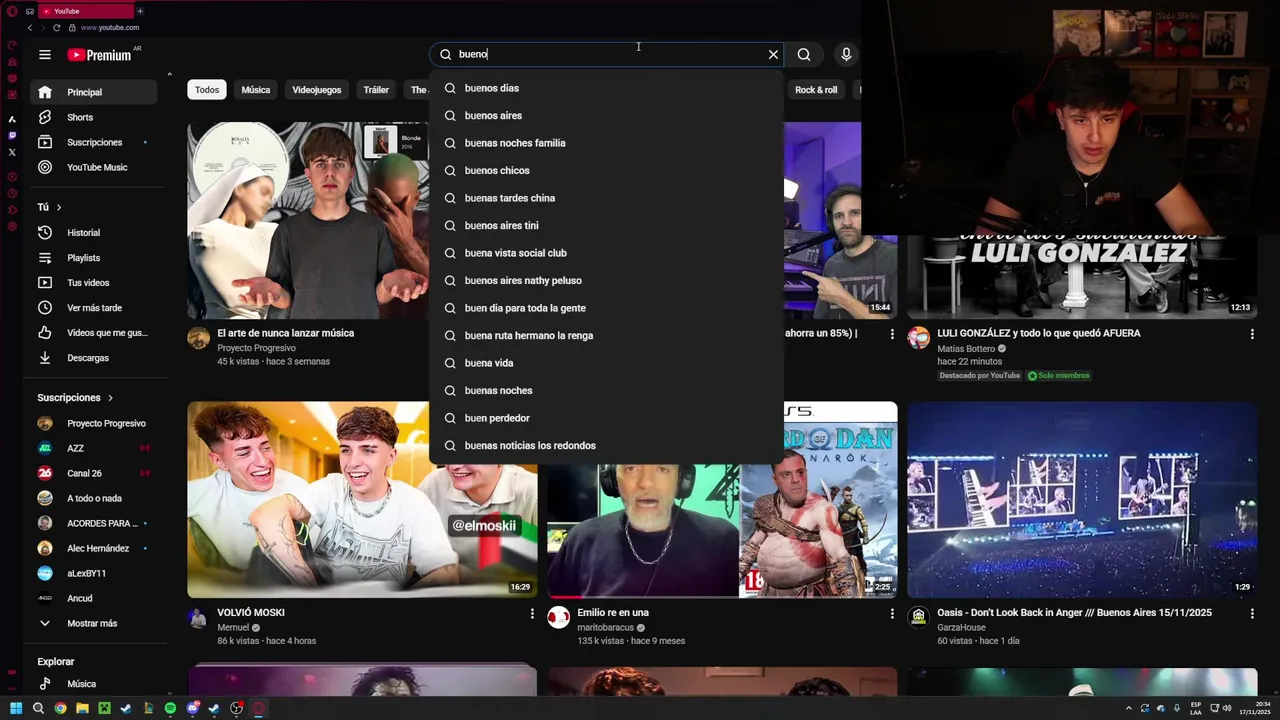Screen dimensions: 1280x720
Task: Go back with the browser back arrow
Action: point(30,28)
